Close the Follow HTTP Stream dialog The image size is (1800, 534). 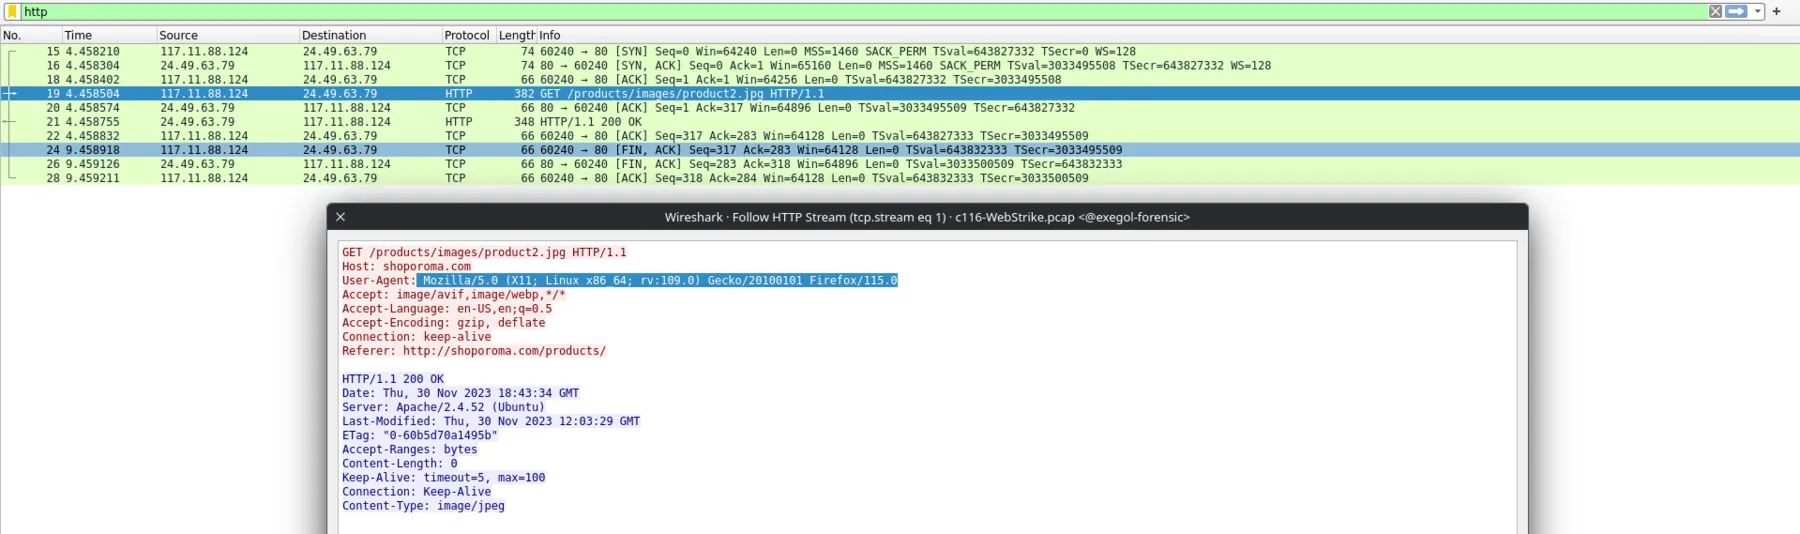coord(340,217)
